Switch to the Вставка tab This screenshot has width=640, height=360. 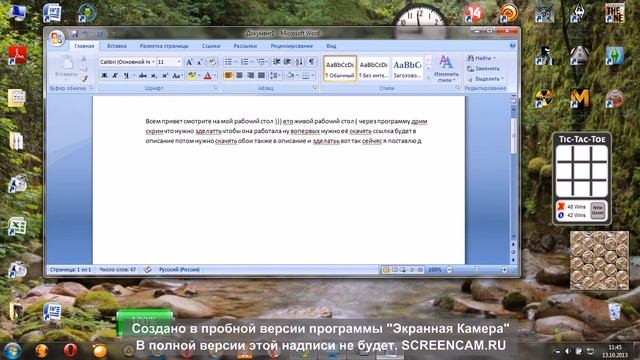[x=117, y=46]
